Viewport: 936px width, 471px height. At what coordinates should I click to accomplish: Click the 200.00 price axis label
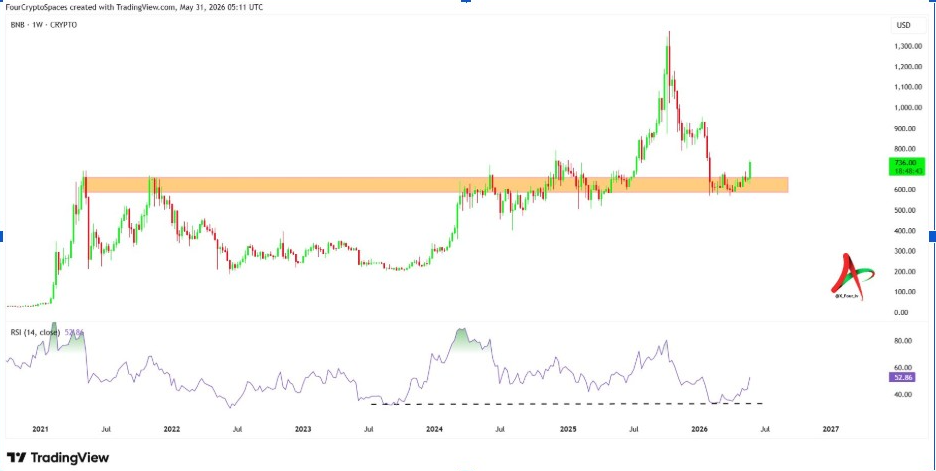(x=903, y=272)
